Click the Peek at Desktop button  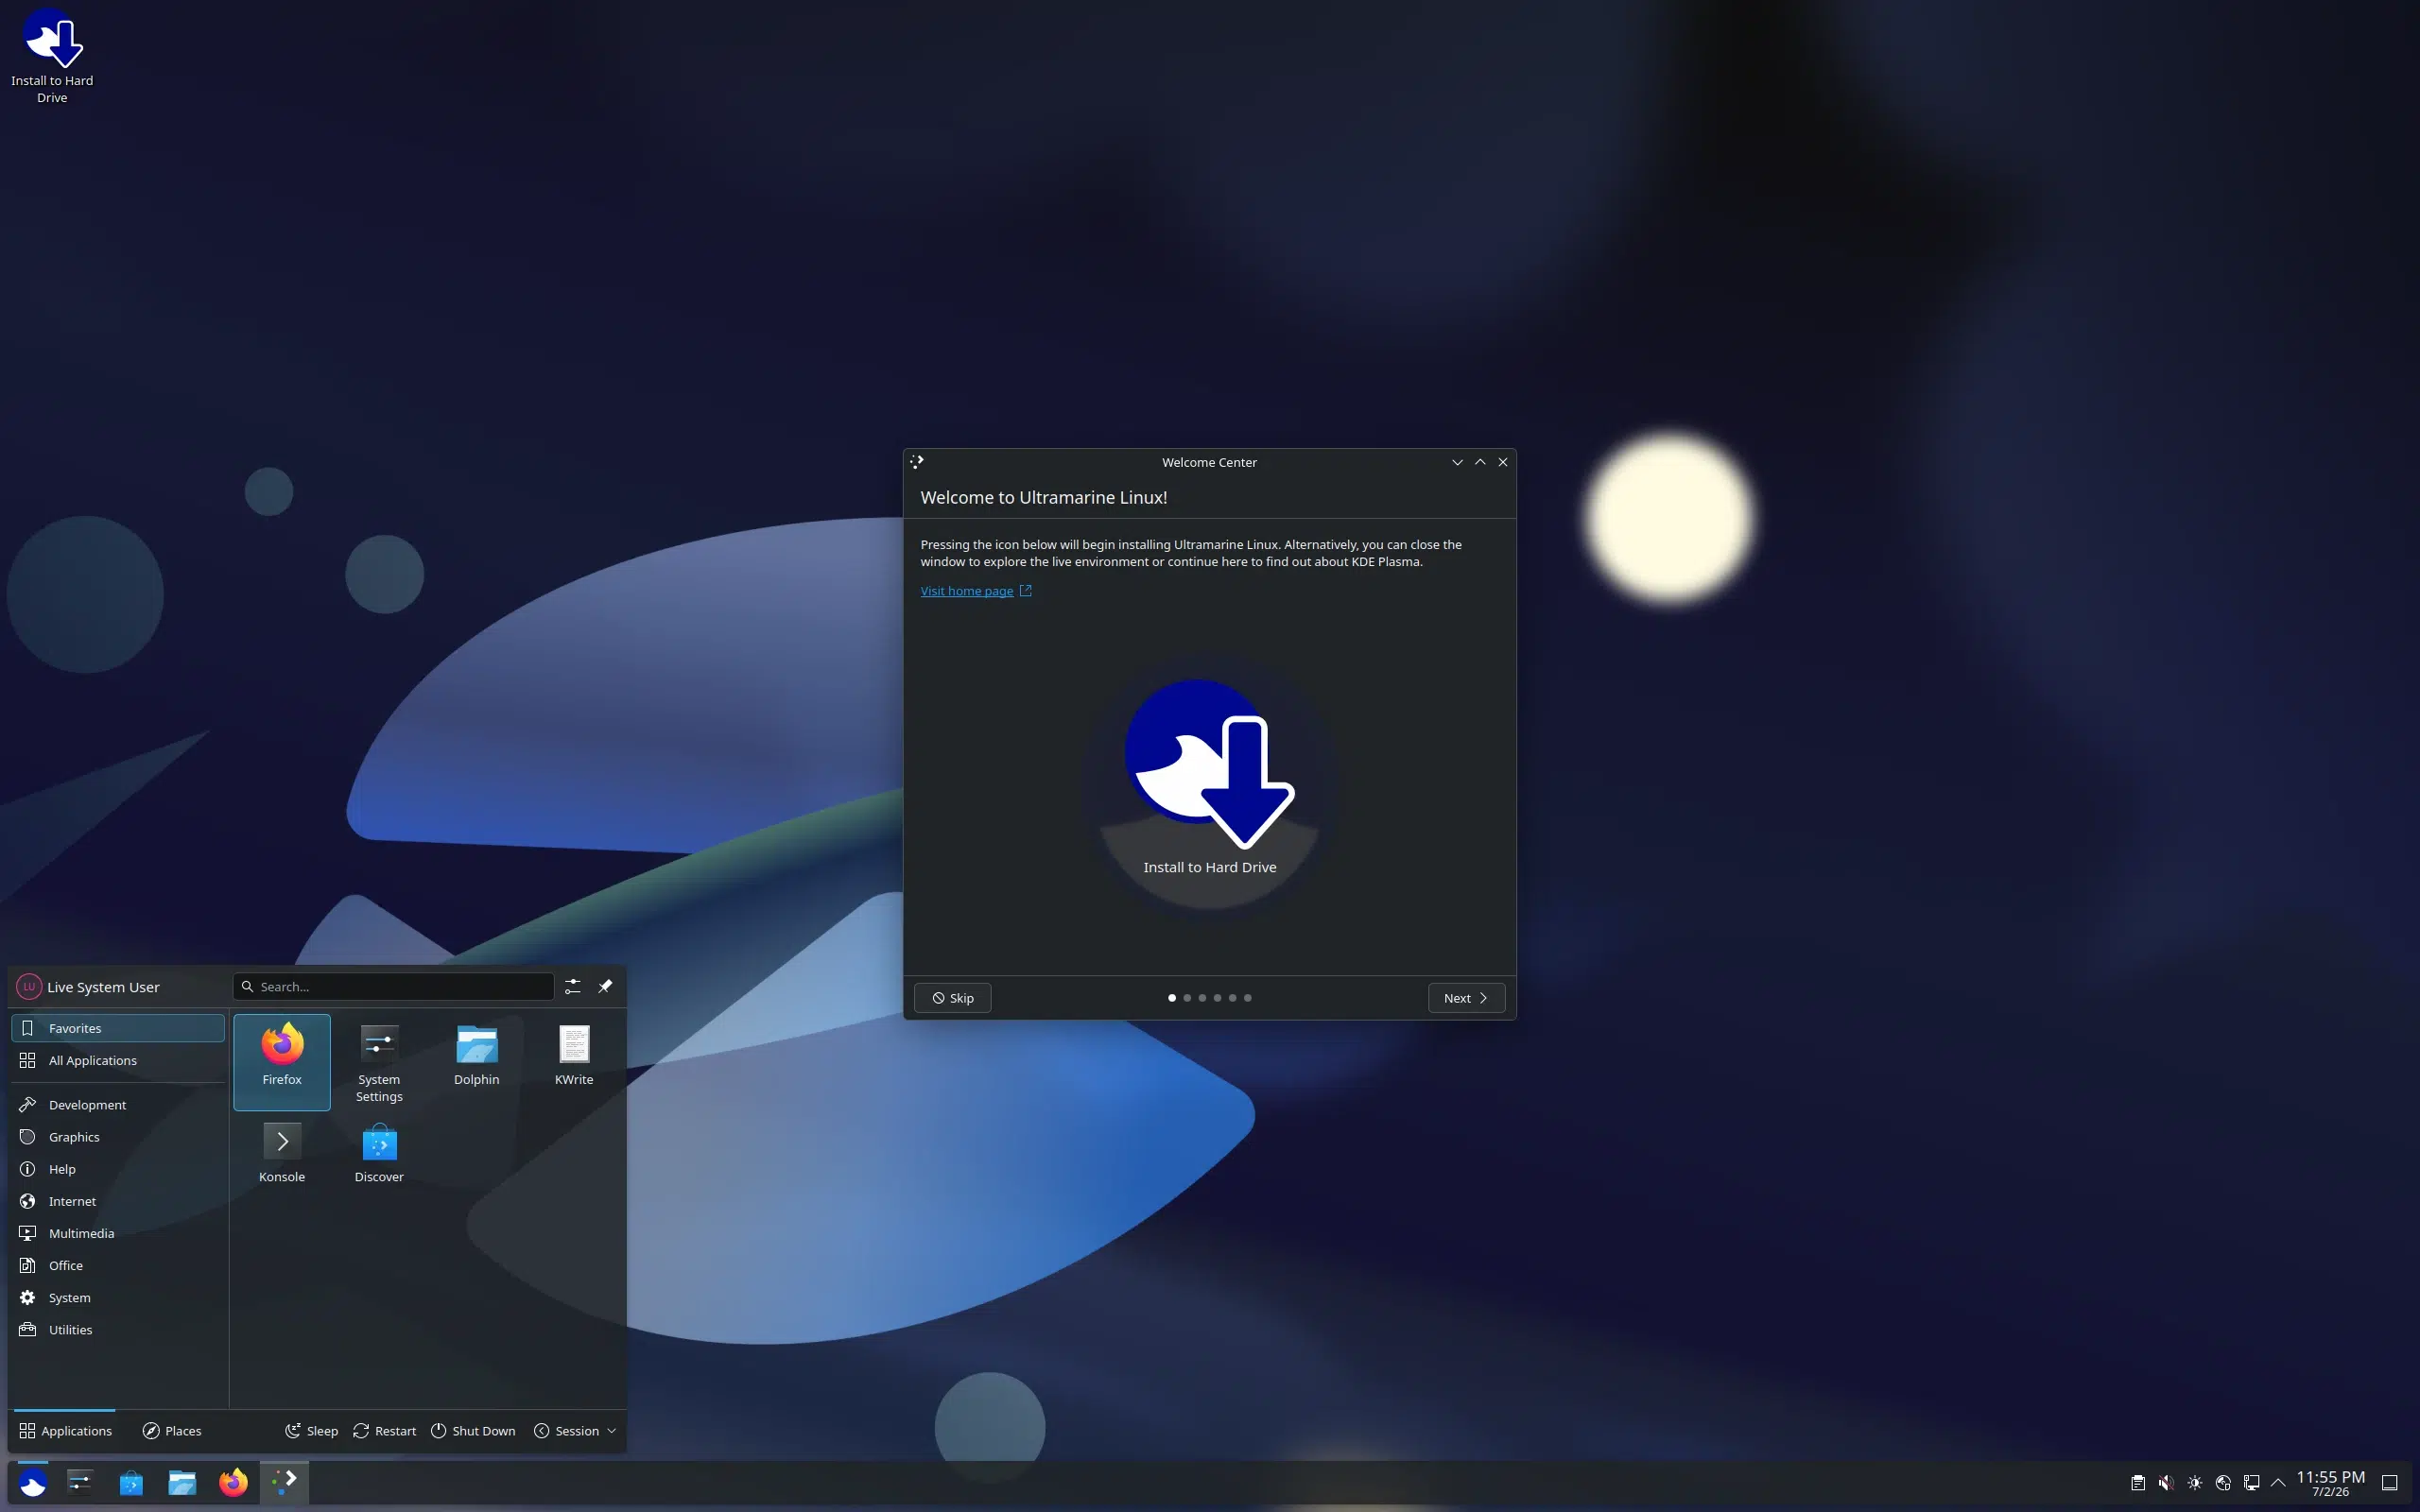click(2390, 1483)
